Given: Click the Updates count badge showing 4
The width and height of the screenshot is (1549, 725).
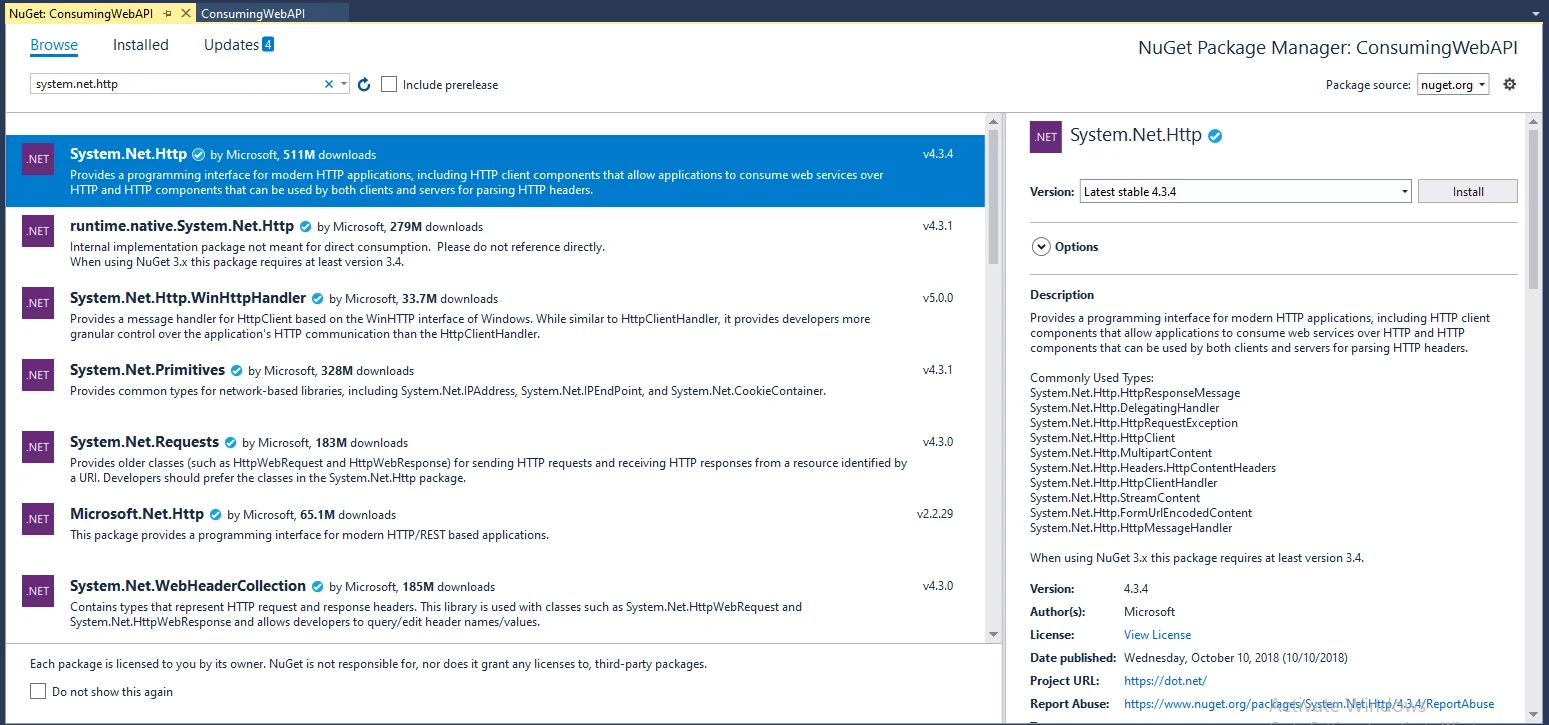Looking at the screenshot, I should point(268,44).
